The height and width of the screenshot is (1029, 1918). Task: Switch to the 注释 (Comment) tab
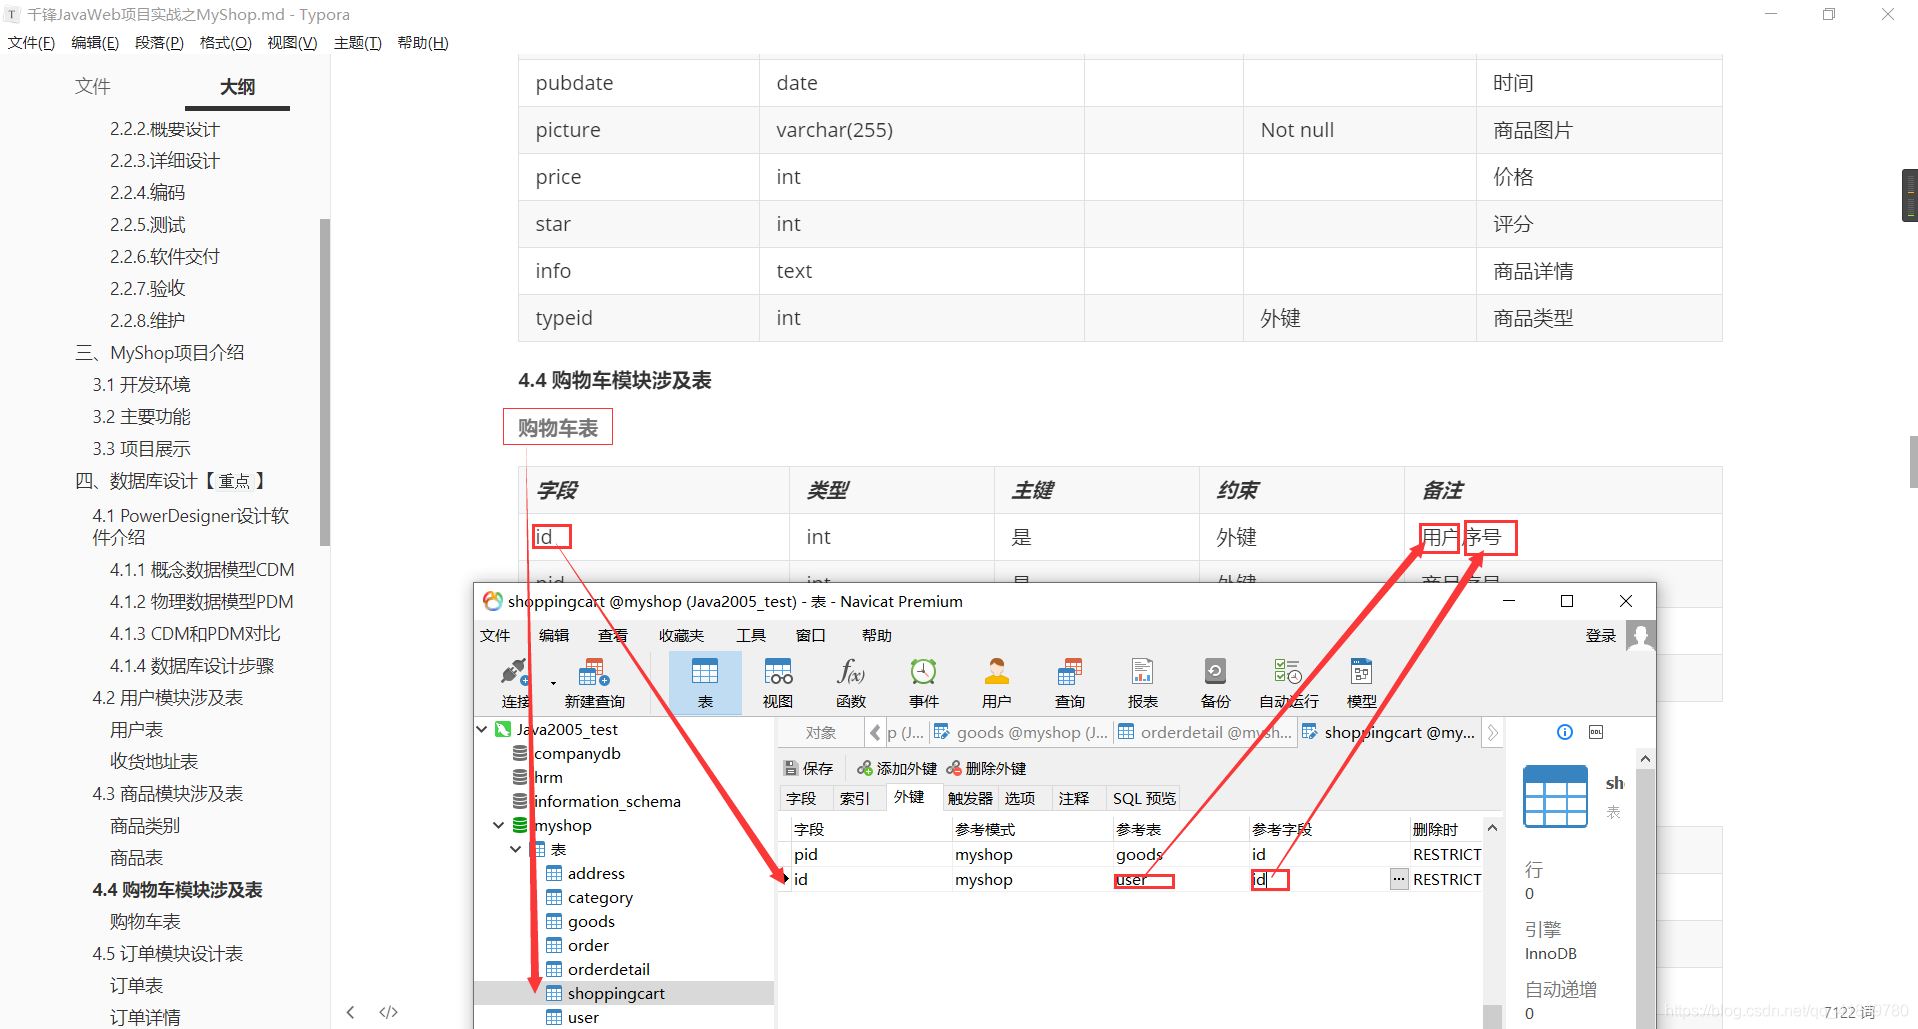click(x=1074, y=798)
